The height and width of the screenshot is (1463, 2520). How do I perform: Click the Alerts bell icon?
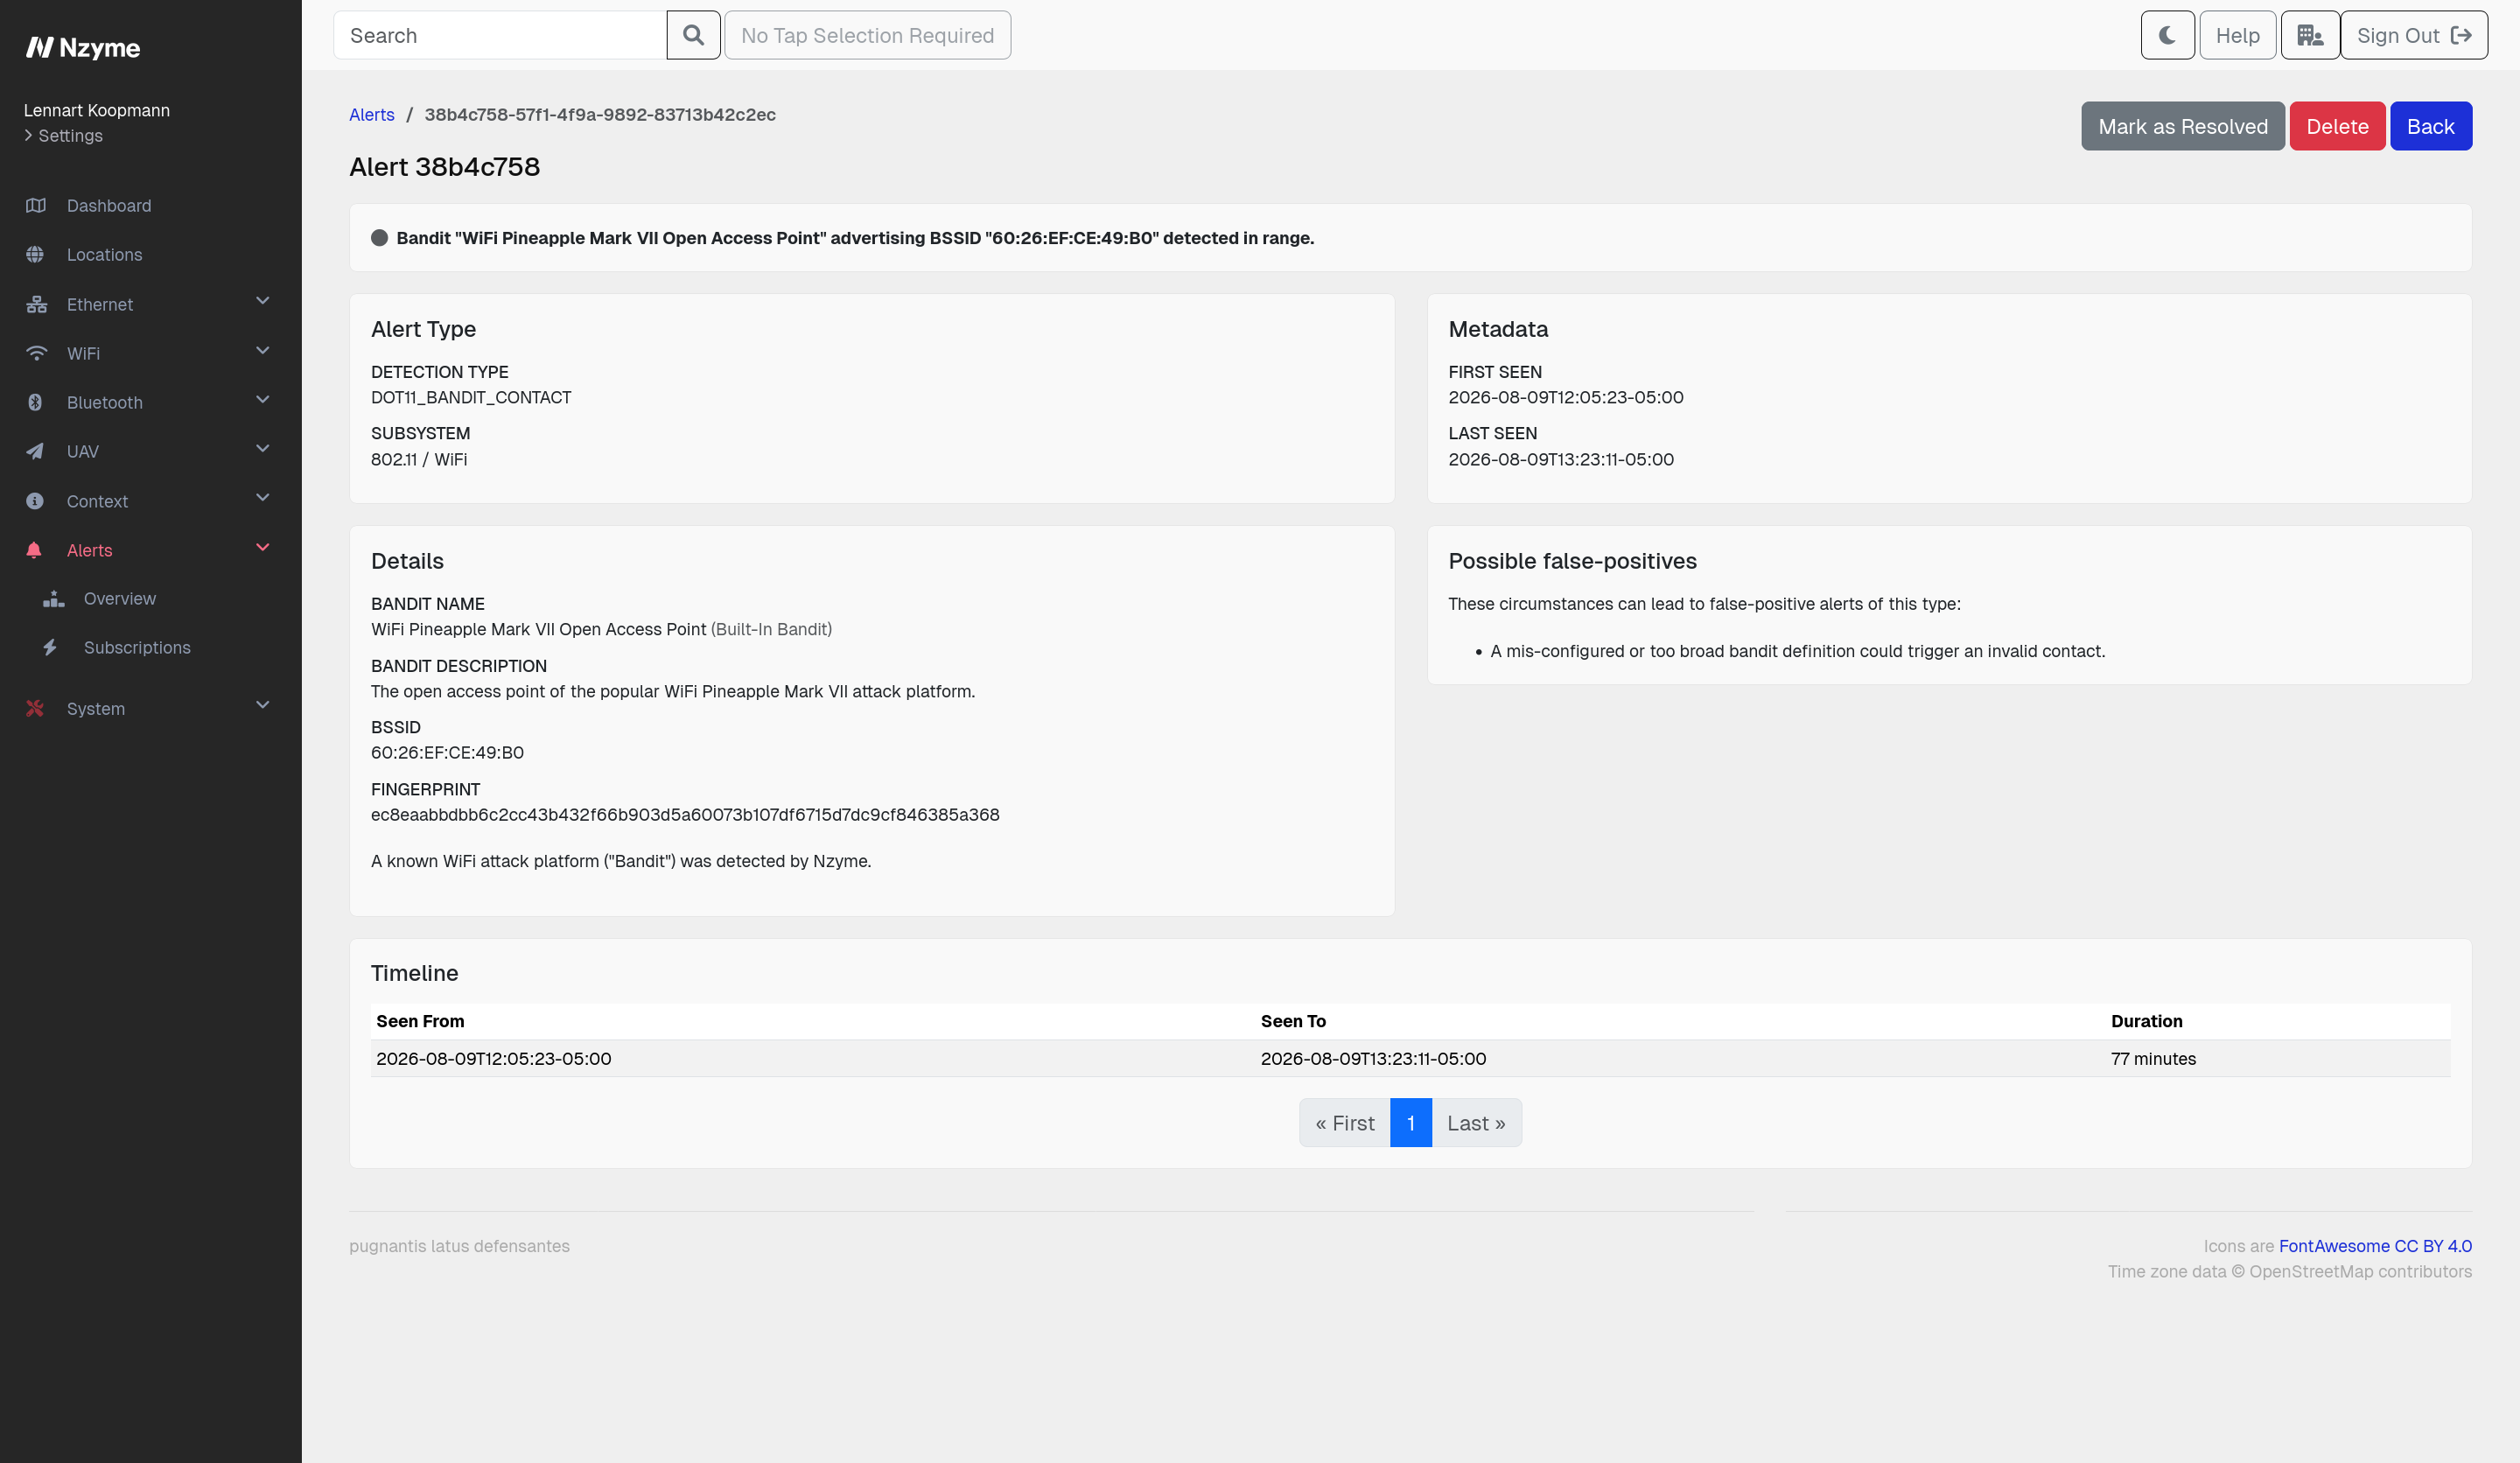[35, 550]
